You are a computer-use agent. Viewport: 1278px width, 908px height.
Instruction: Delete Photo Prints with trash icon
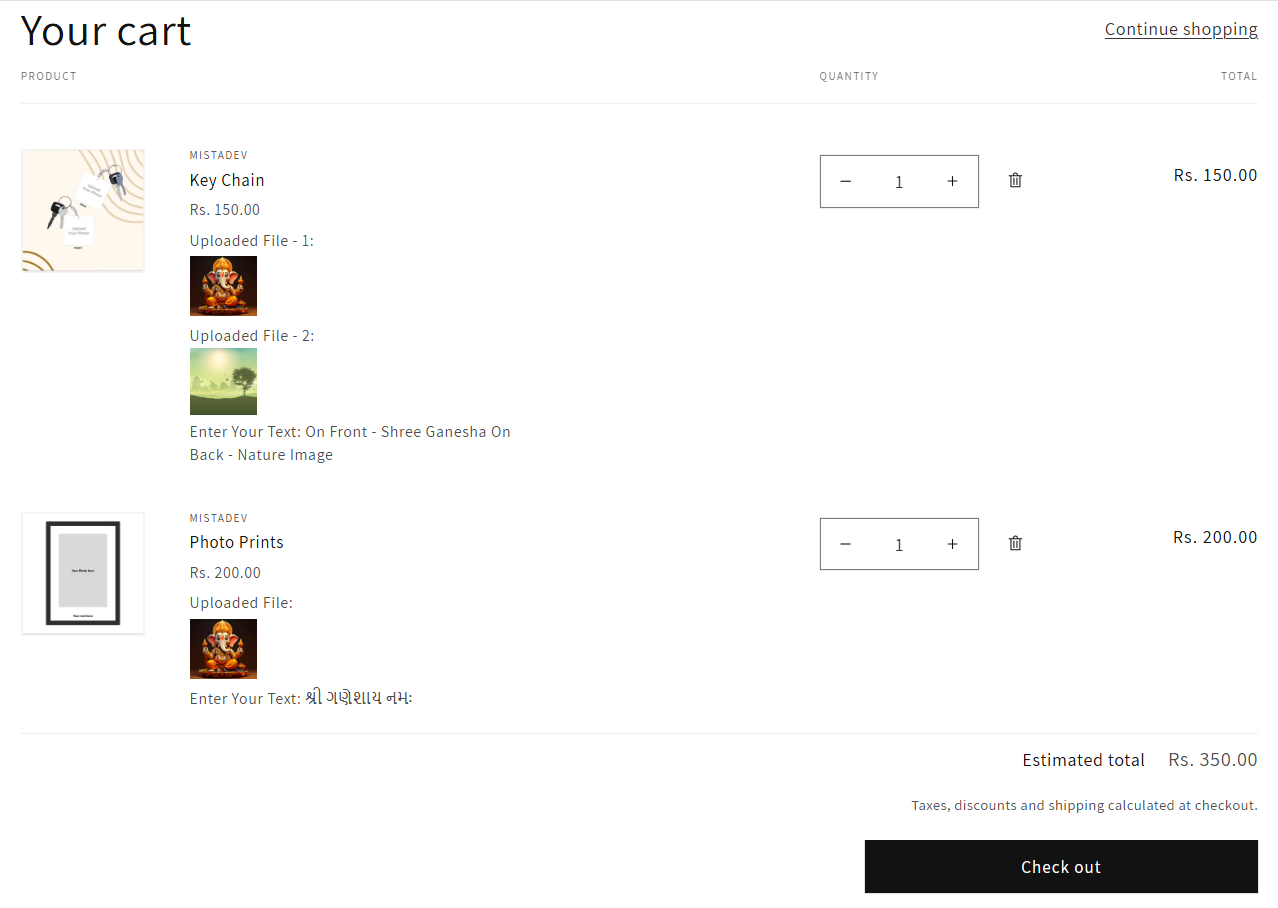(1015, 543)
